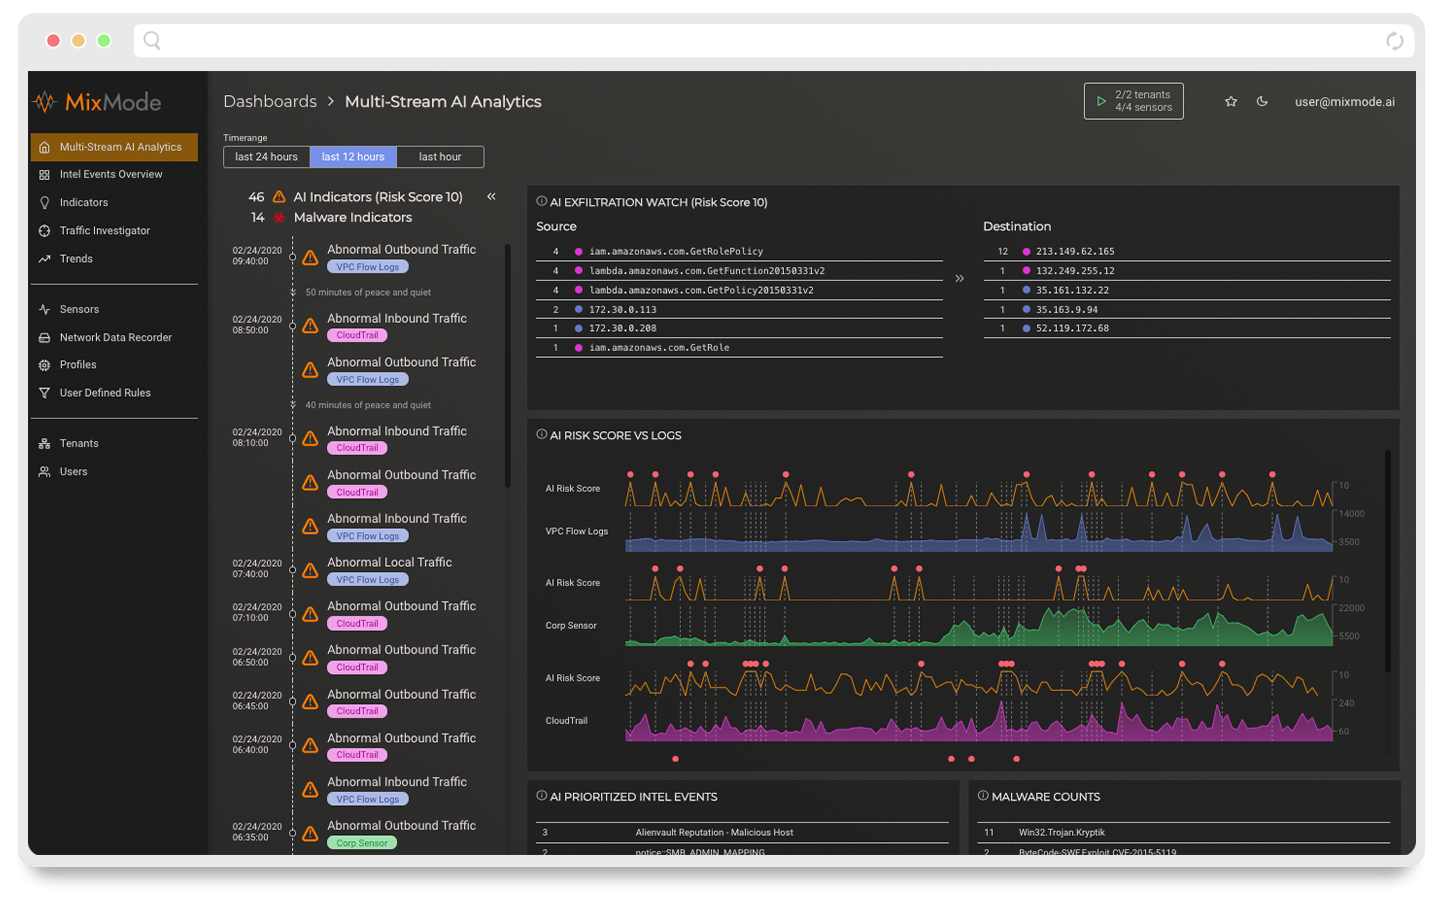
Task: Click the play icon in tenants sensors button
Action: pos(1101,101)
